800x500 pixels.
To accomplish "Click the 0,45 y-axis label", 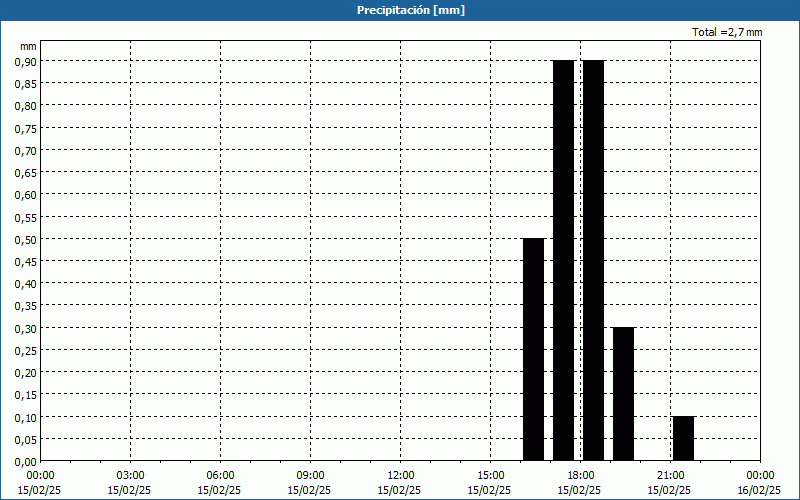I will click(x=26, y=261).
